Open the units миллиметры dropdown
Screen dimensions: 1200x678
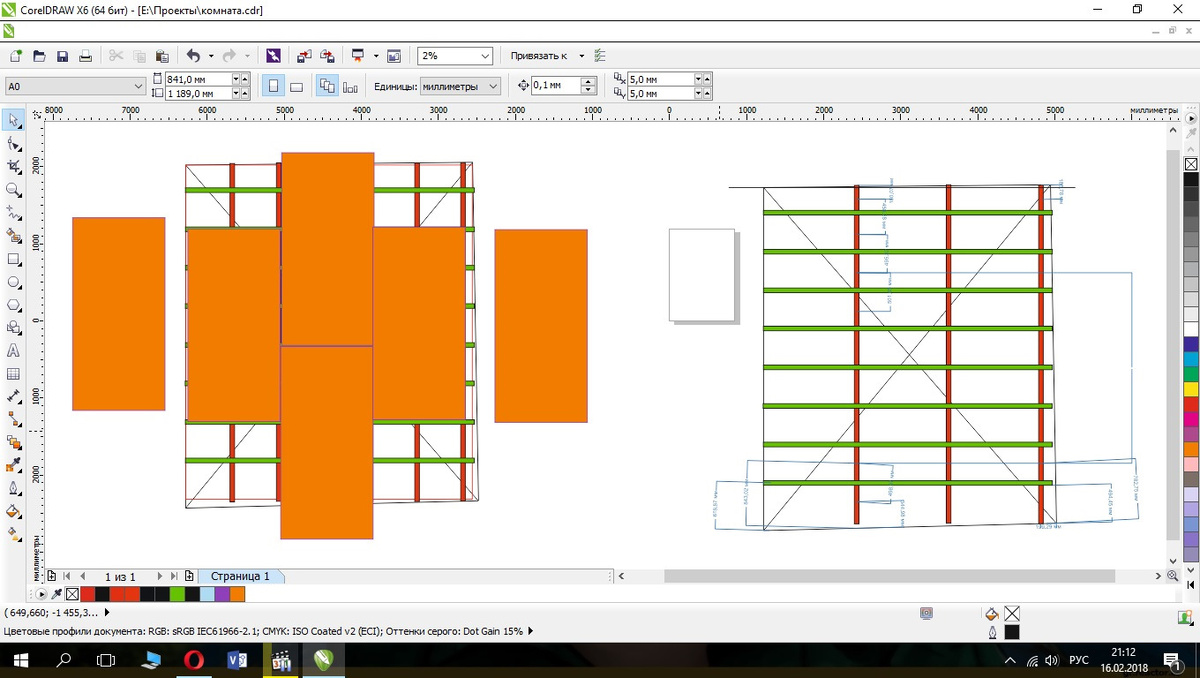click(x=493, y=86)
